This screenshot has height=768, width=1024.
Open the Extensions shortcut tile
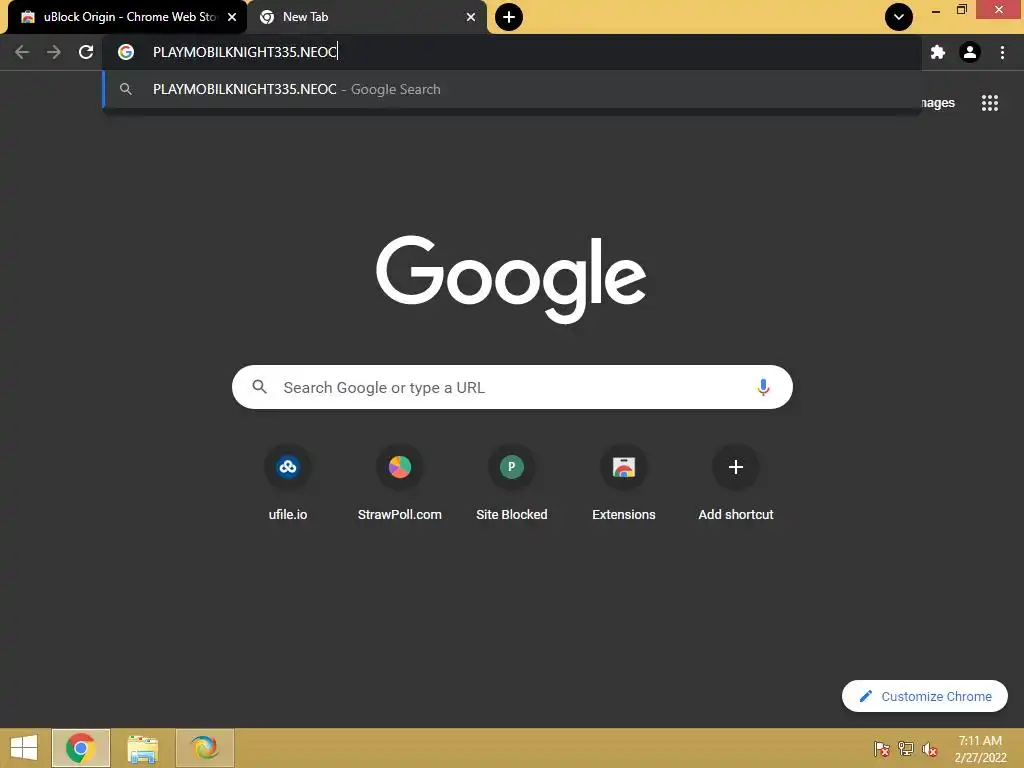click(624, 483)
